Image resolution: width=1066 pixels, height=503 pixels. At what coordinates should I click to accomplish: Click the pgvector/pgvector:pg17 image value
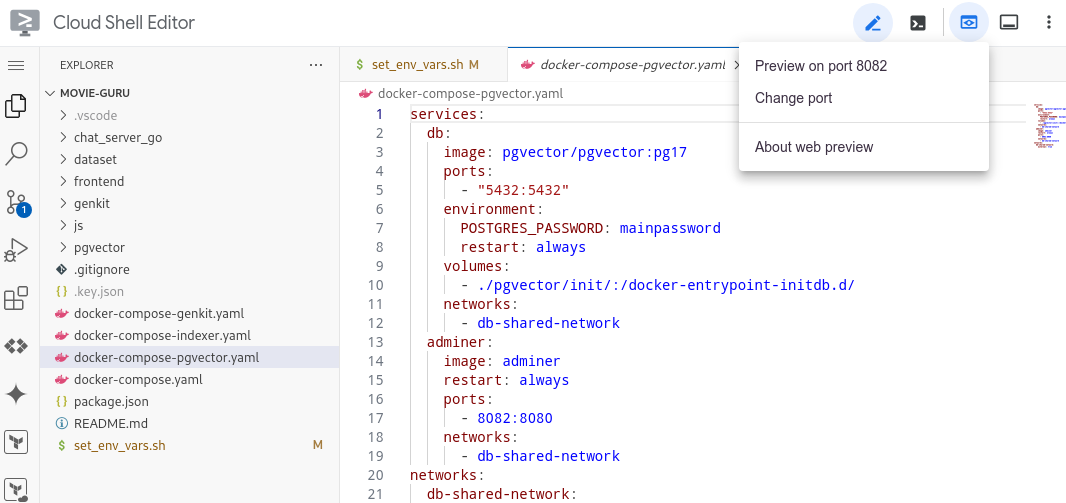point(595,152)
